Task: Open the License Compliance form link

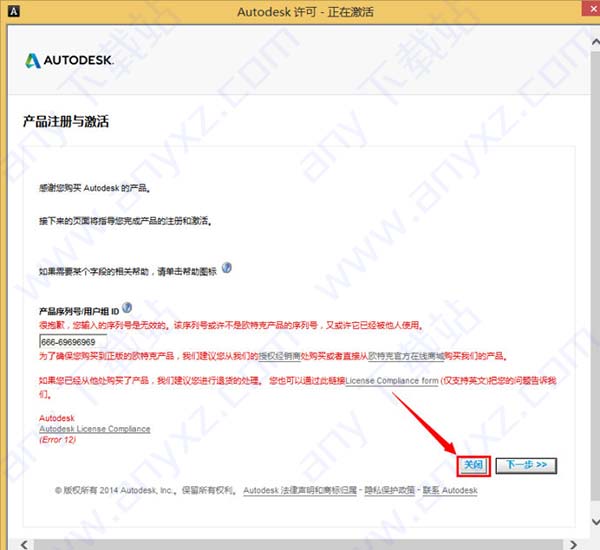Action: point(392,381)
